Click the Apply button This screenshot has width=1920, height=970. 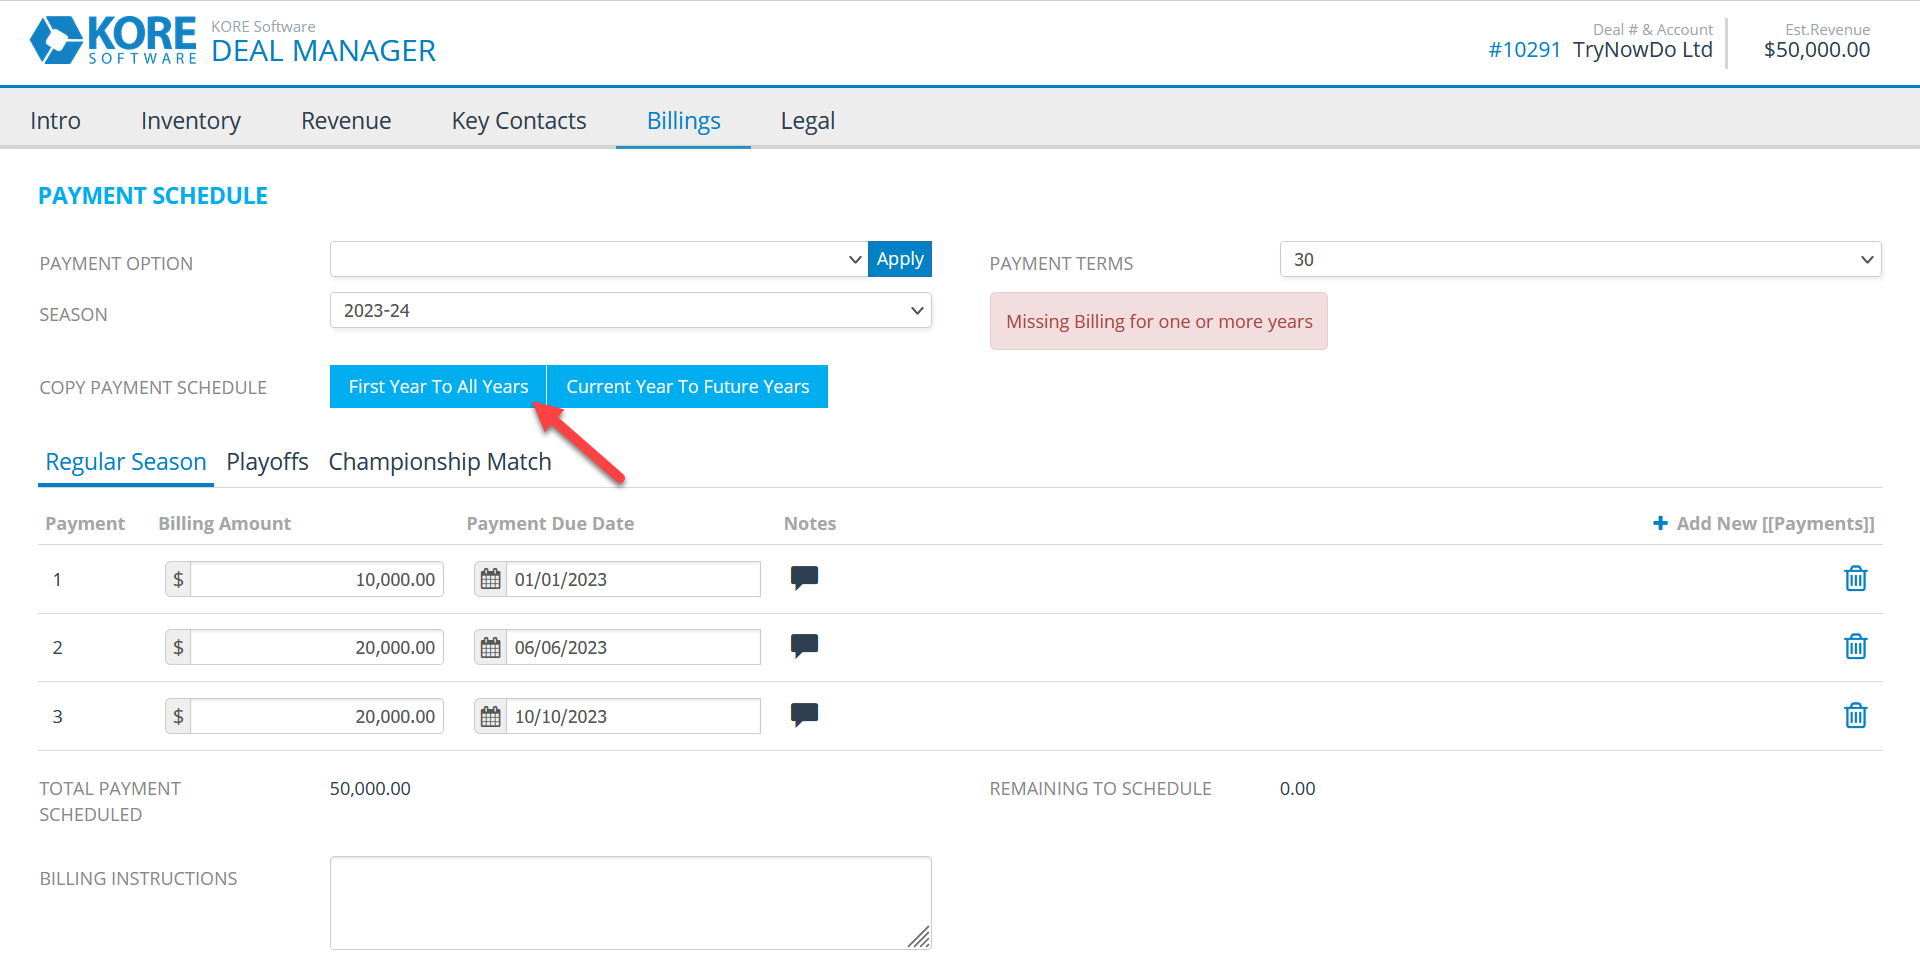900,259
